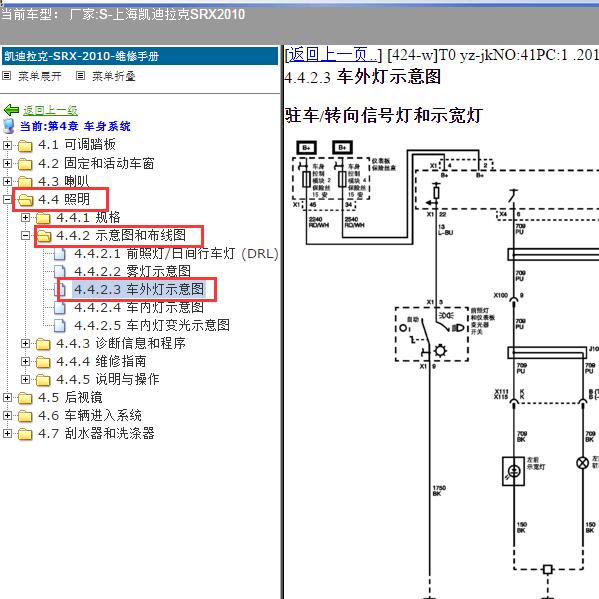
Task: Click the 返回上一页 link
Action: point(332,55)
